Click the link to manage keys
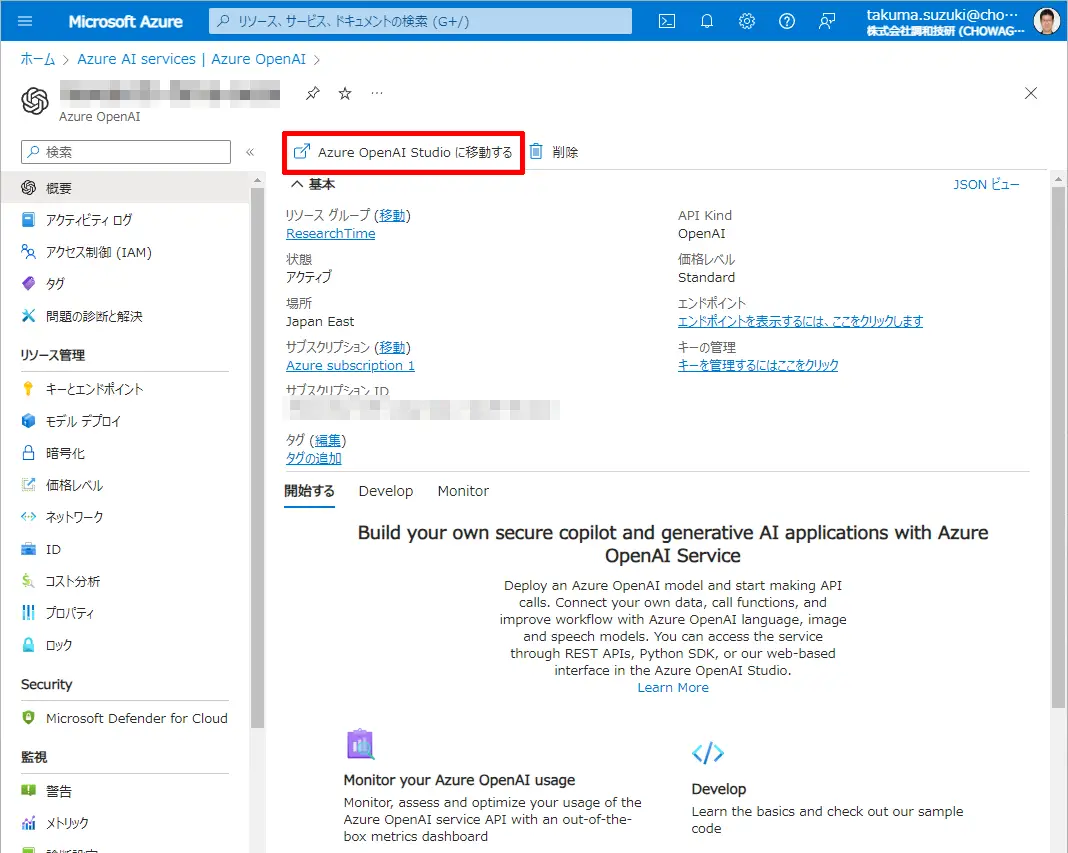 758,365
